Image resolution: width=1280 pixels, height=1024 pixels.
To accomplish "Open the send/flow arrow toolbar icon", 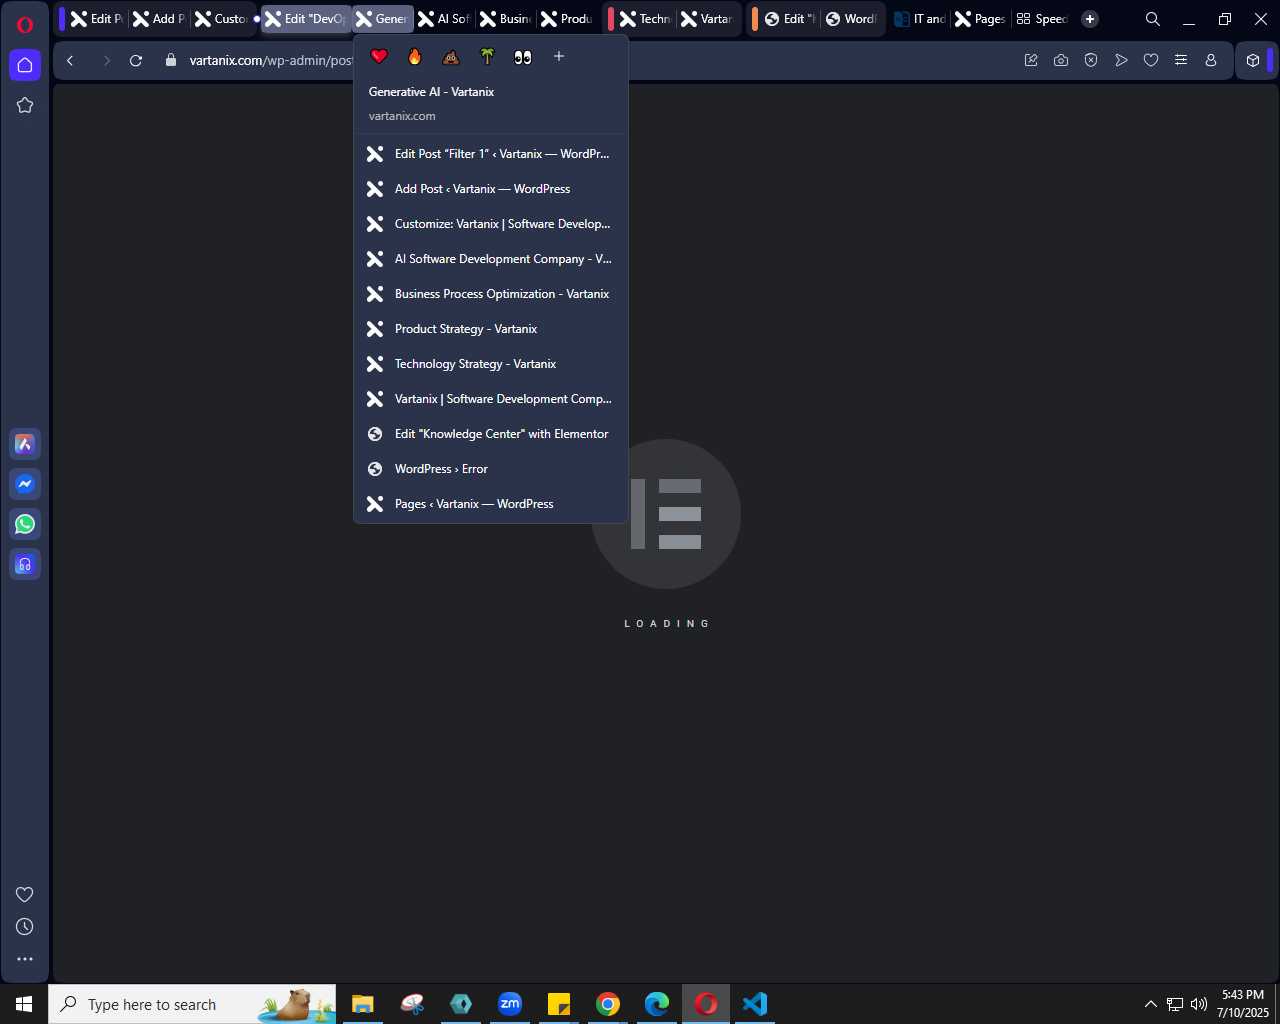I will point(1121,60).
